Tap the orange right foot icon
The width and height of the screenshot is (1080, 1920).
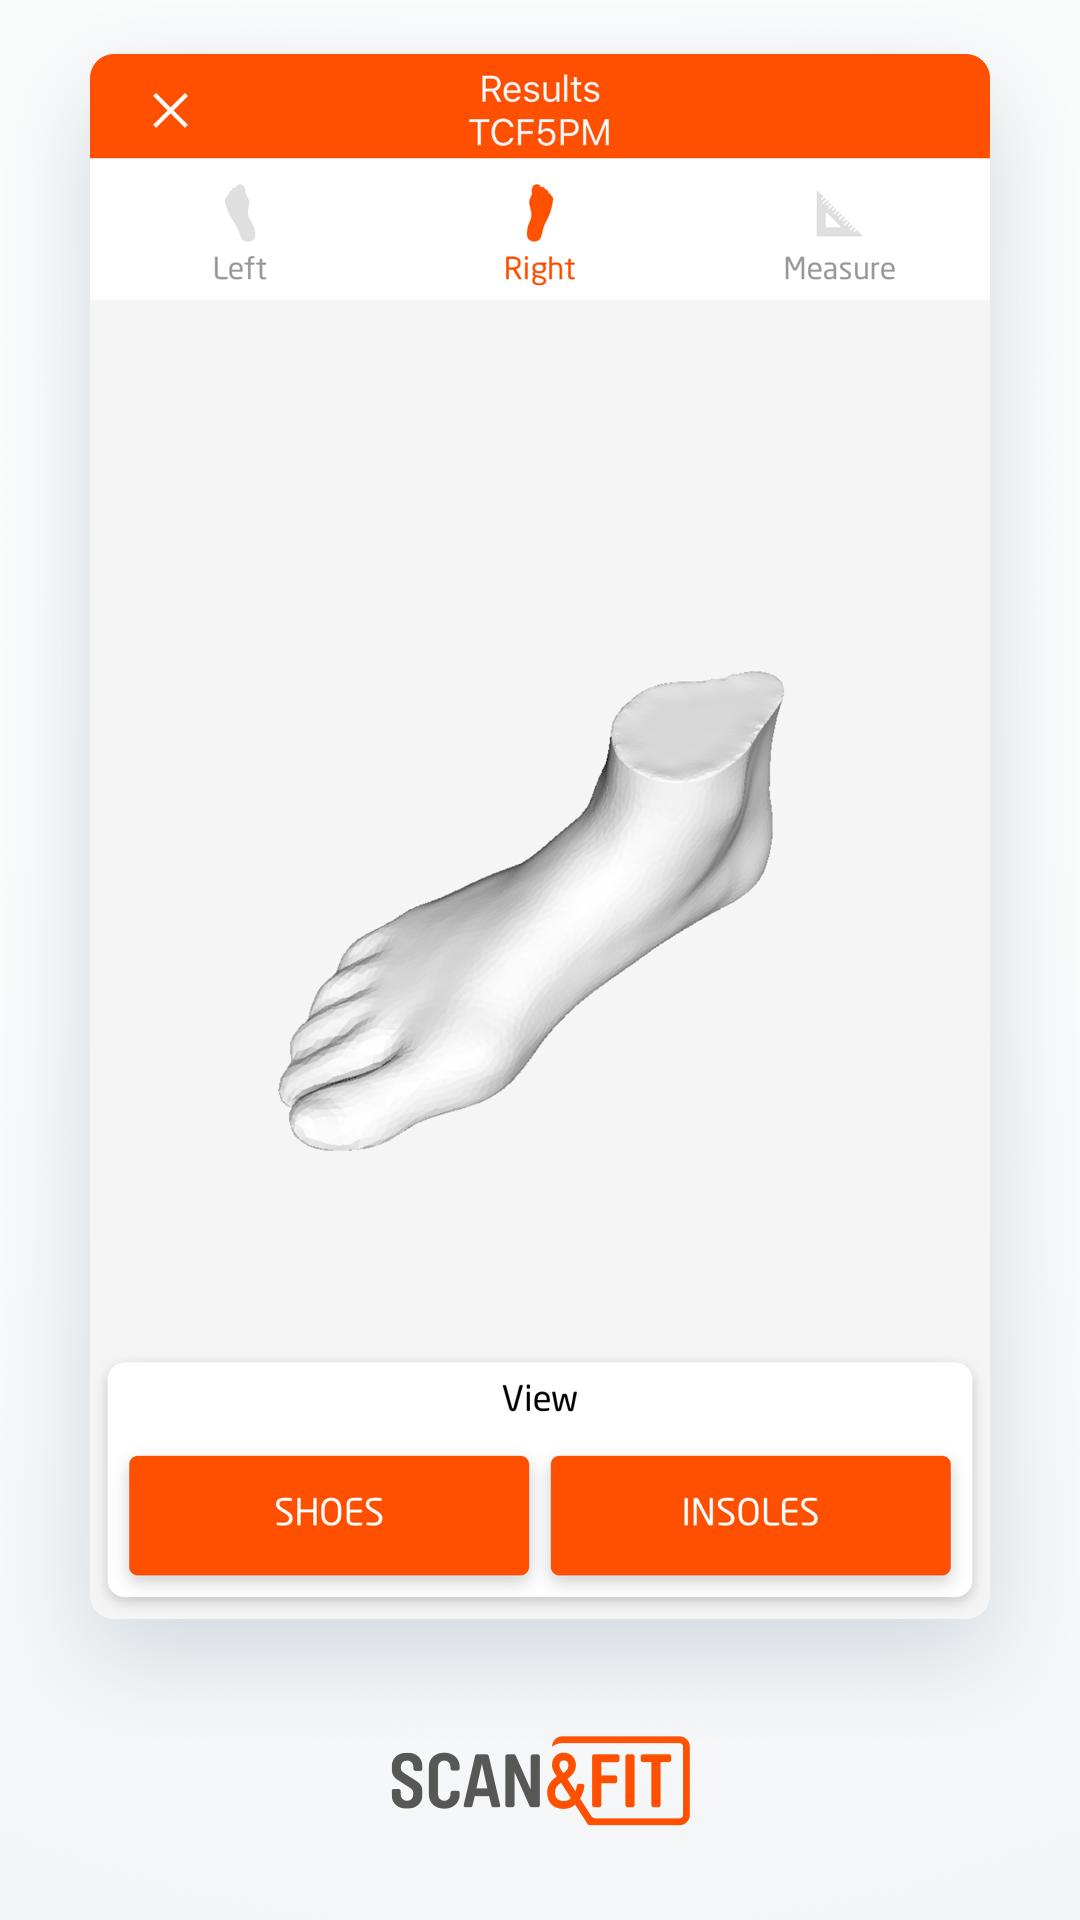(x=540, y=213)
